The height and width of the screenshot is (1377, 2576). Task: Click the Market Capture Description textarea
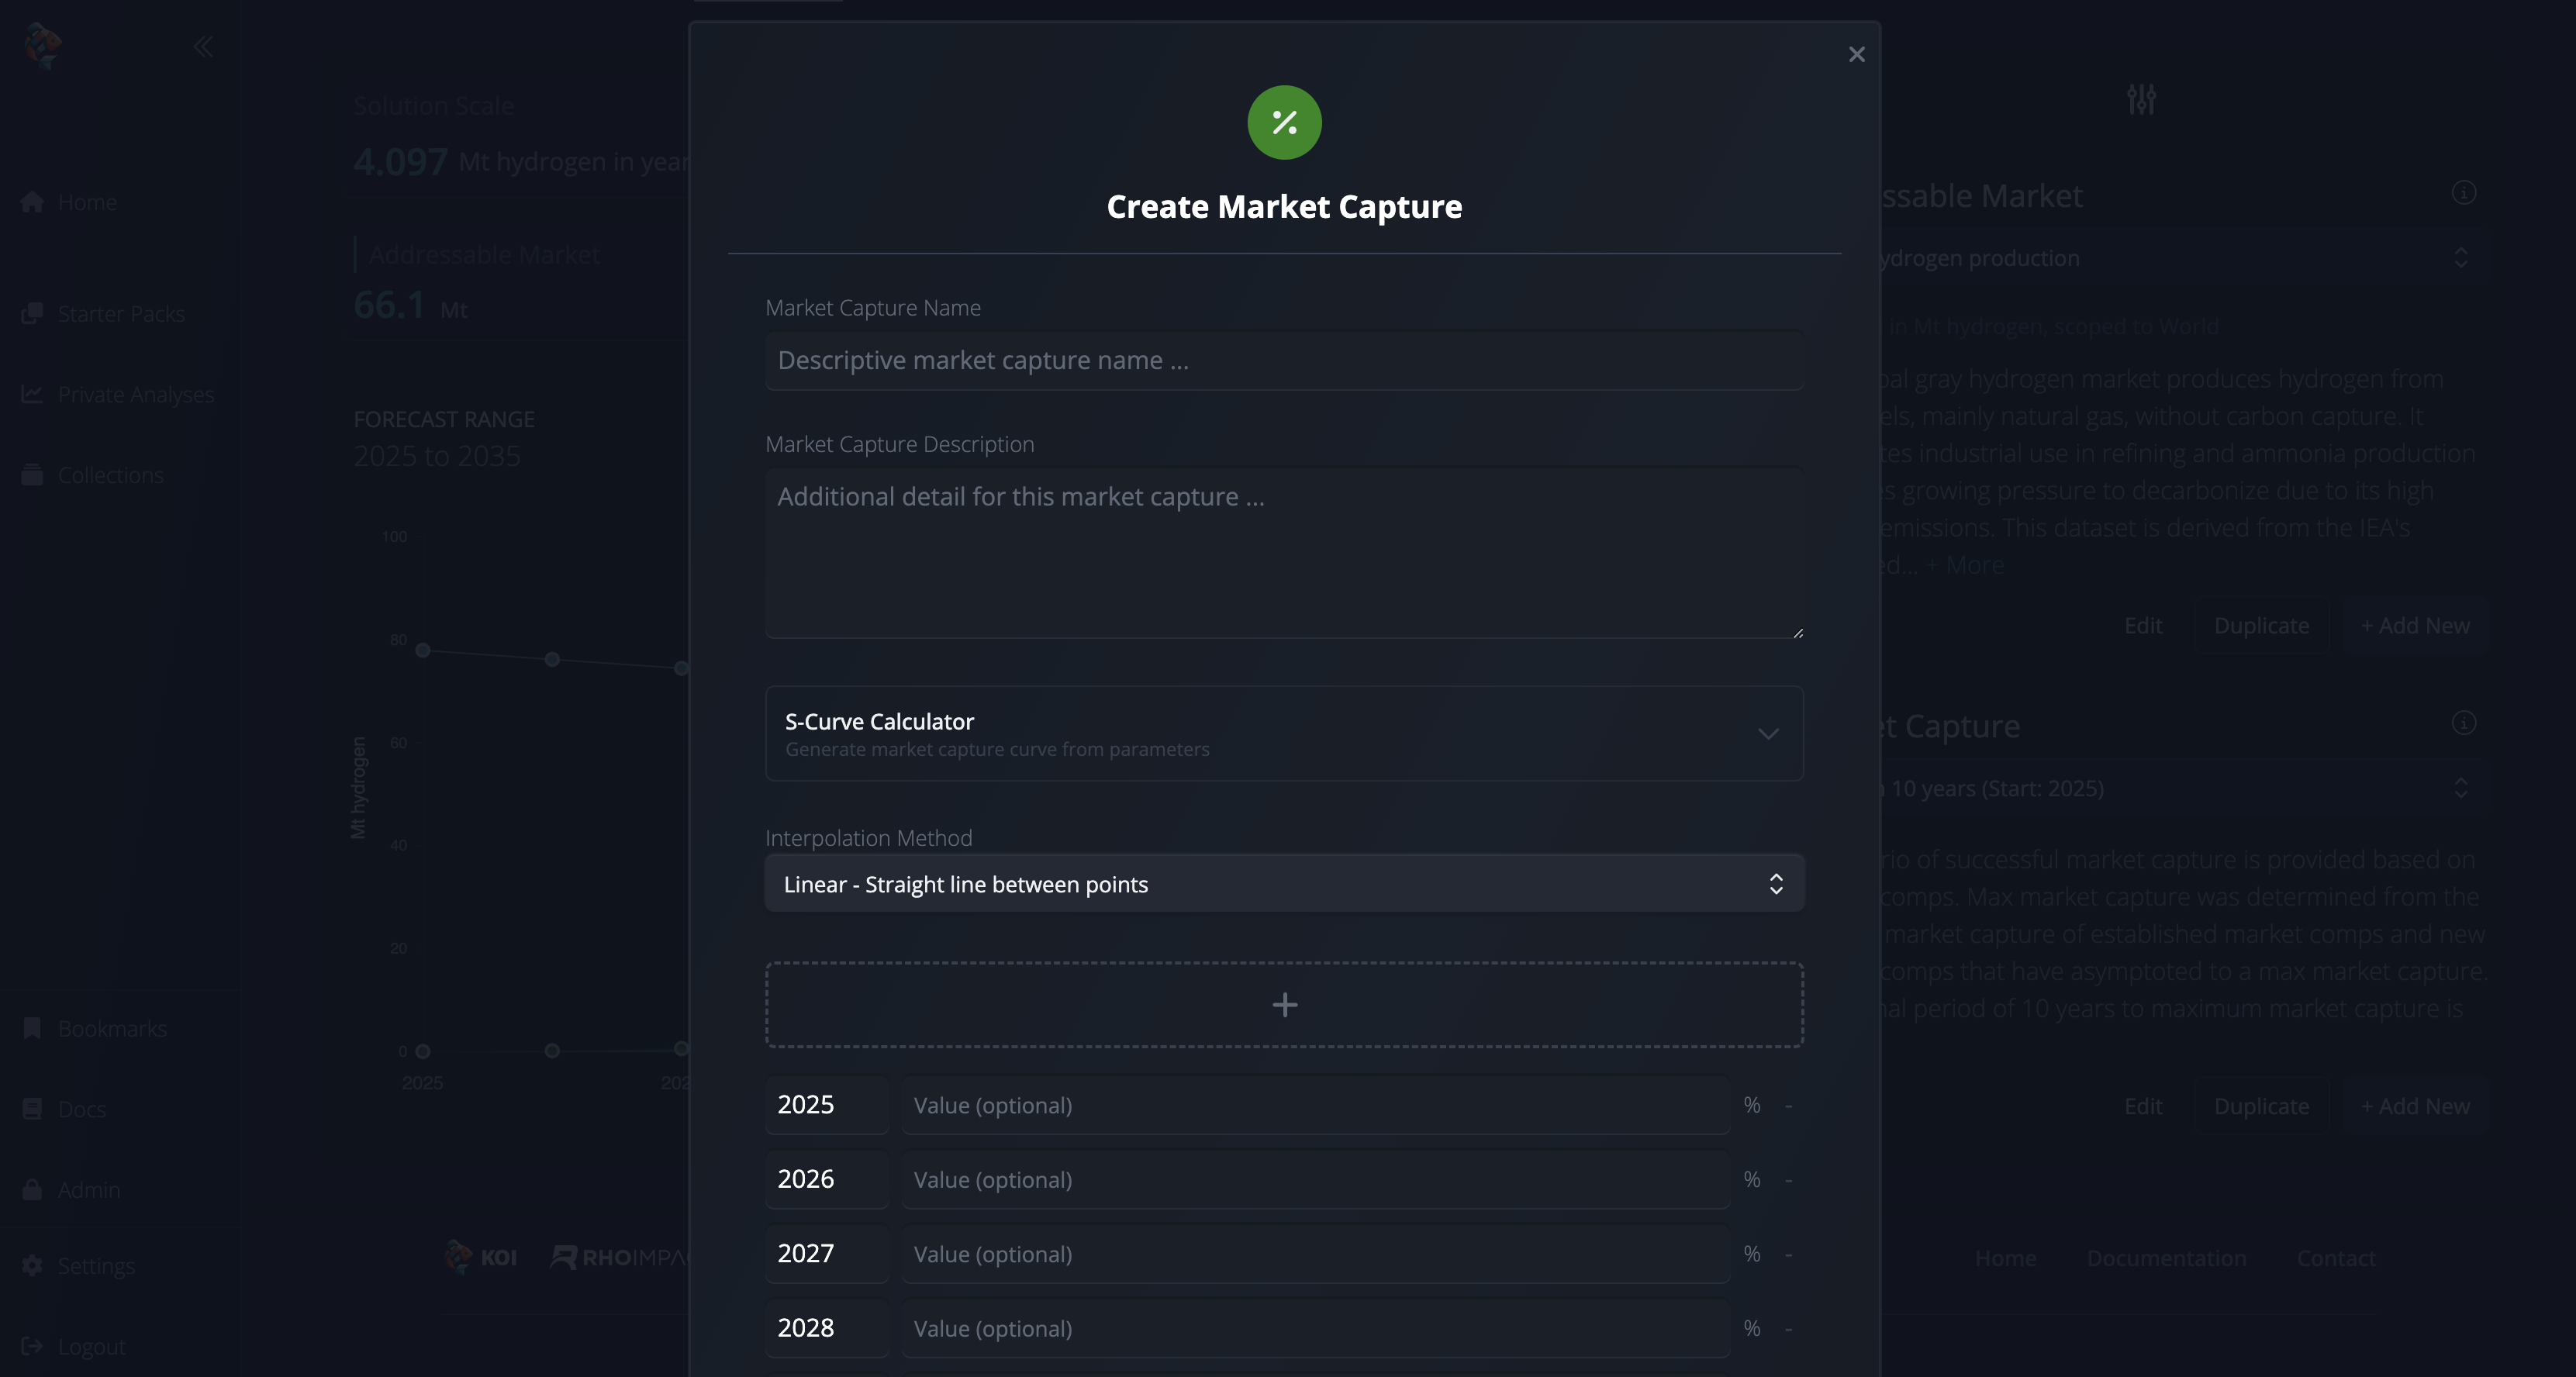pyautogui.click(x=1284, y=552)
